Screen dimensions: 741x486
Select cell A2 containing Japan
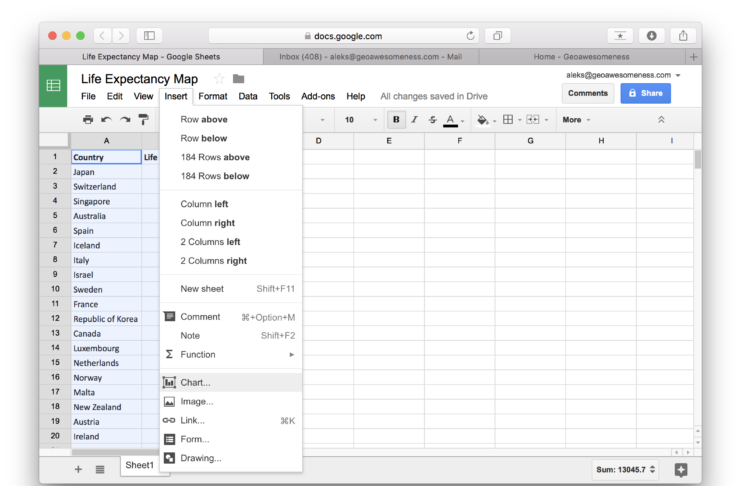(106, 172)
